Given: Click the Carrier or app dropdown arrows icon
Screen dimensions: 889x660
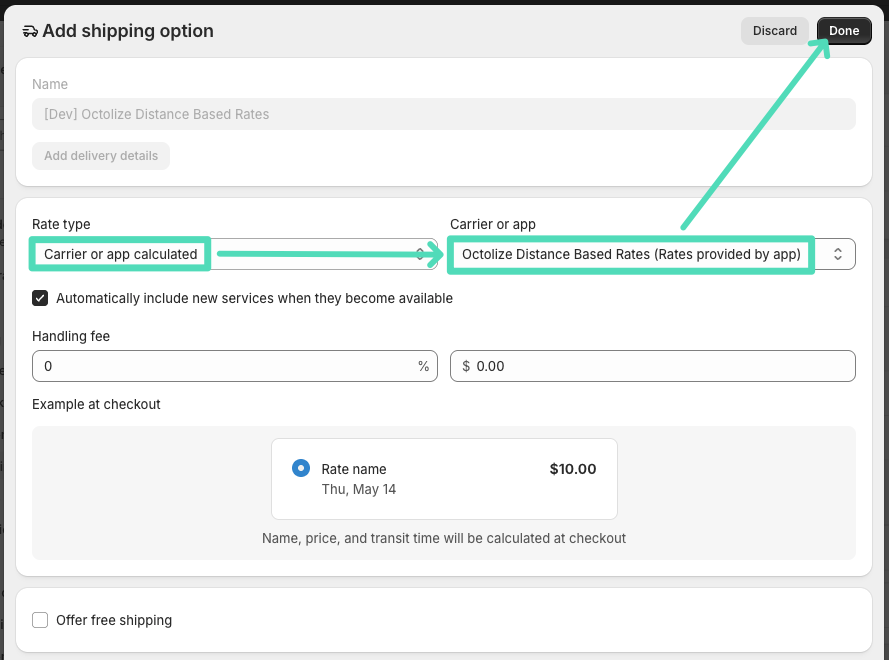Looking at the screenshot, I should pos(837,254).
